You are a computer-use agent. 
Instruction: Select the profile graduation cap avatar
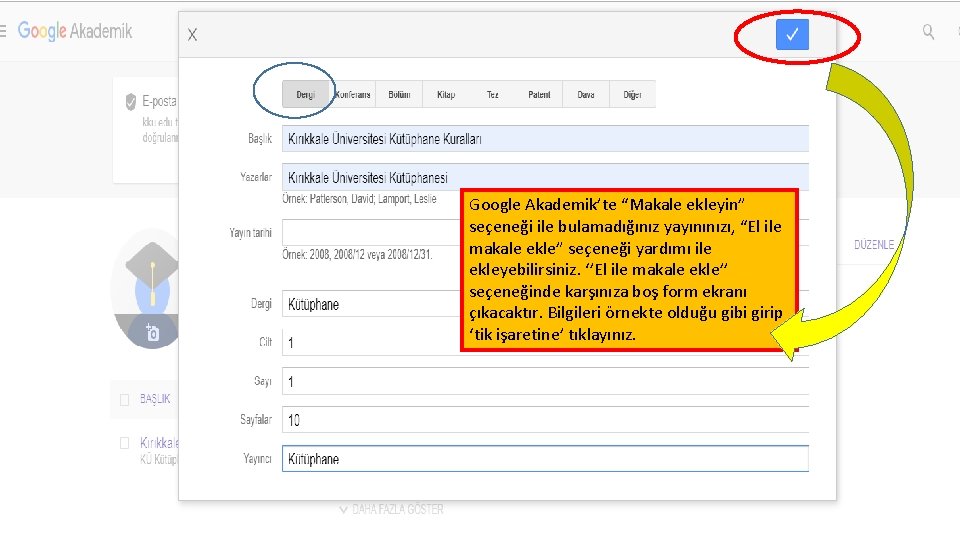[x=146, y=288]
